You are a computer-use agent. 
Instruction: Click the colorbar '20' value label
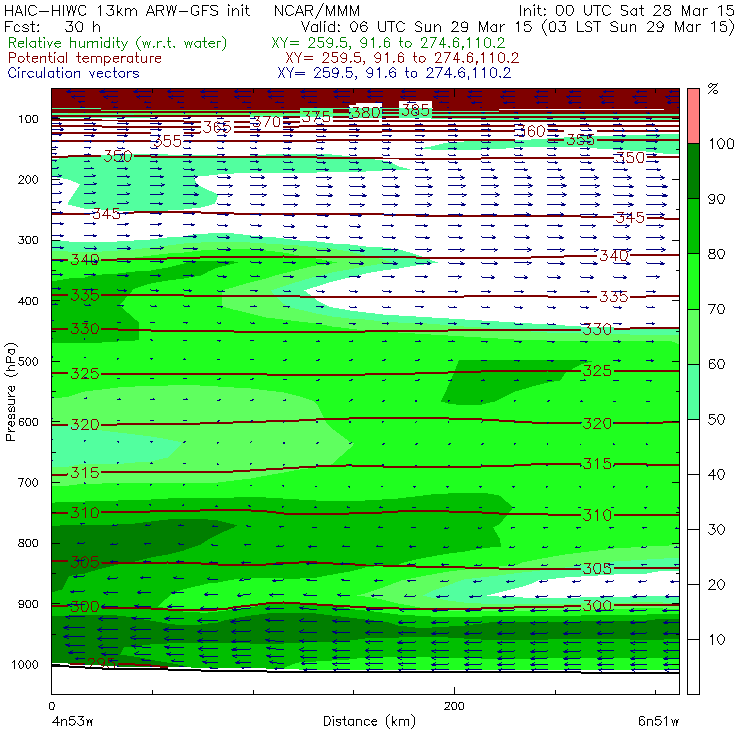716,585
